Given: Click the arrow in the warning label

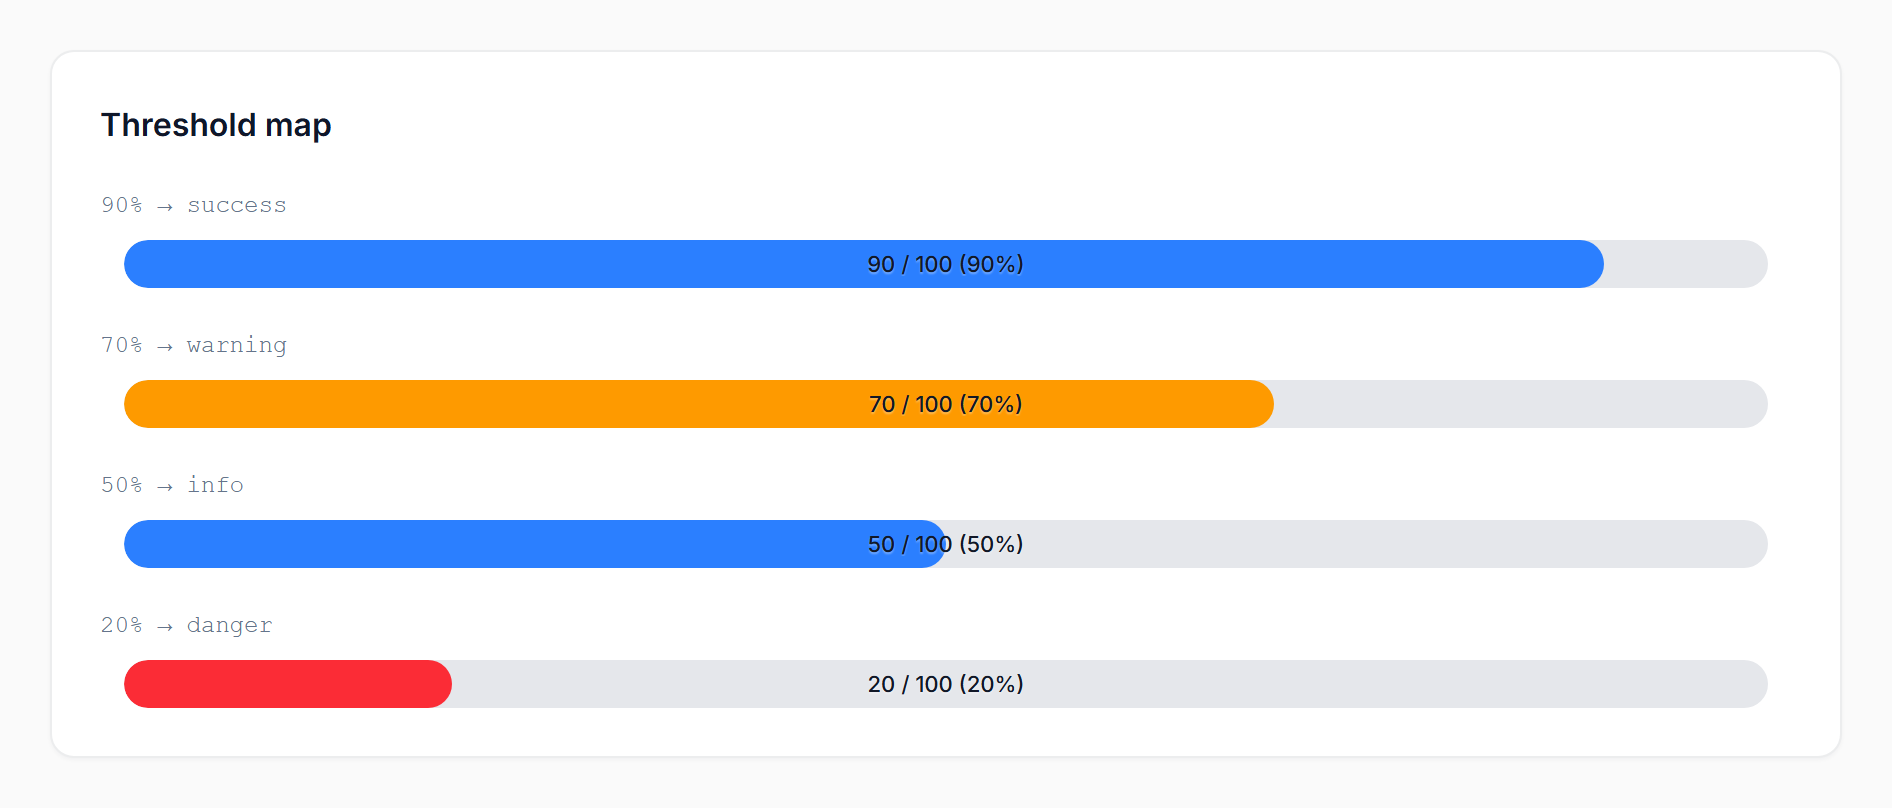Looking at the screenshot, I should pyautogui.click(x=165, y=346).
